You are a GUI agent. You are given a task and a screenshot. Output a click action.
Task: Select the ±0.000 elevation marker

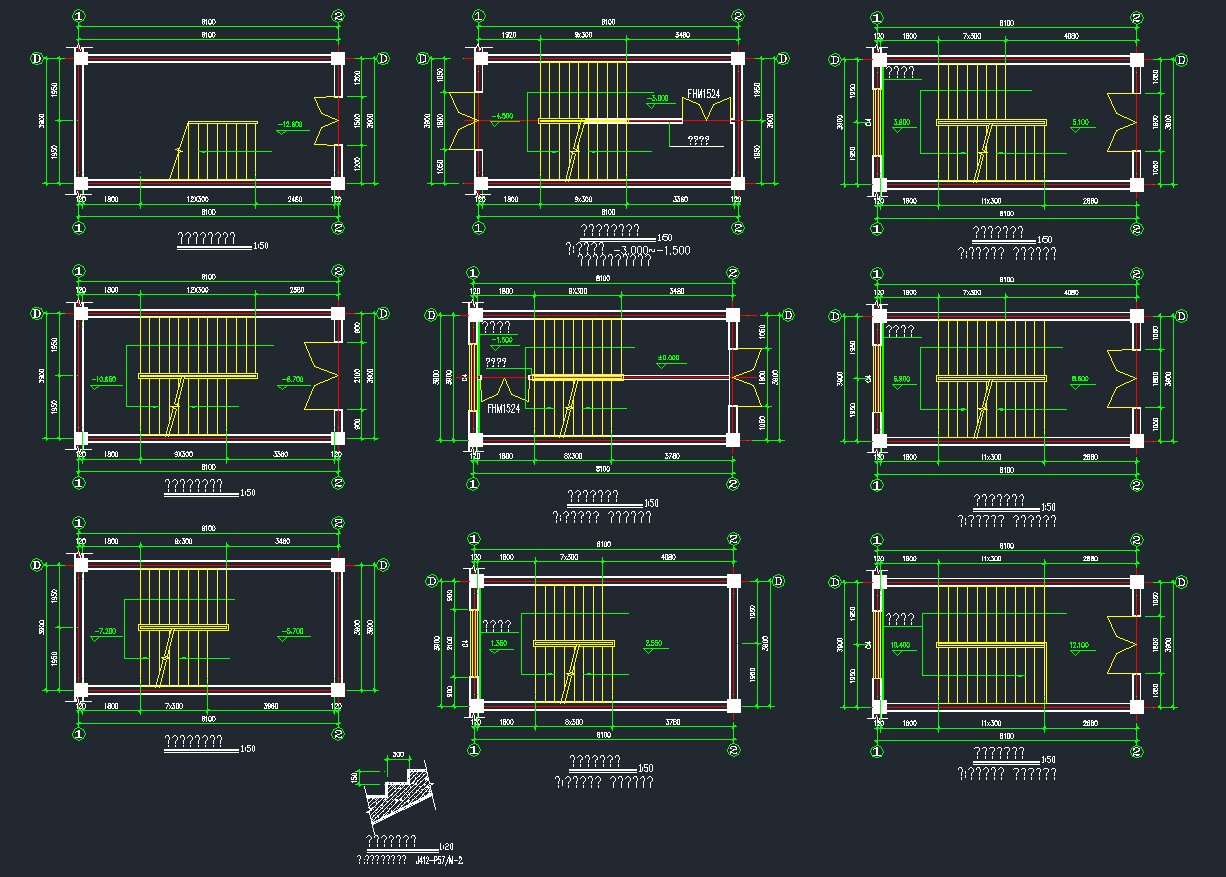pos(668,358)
